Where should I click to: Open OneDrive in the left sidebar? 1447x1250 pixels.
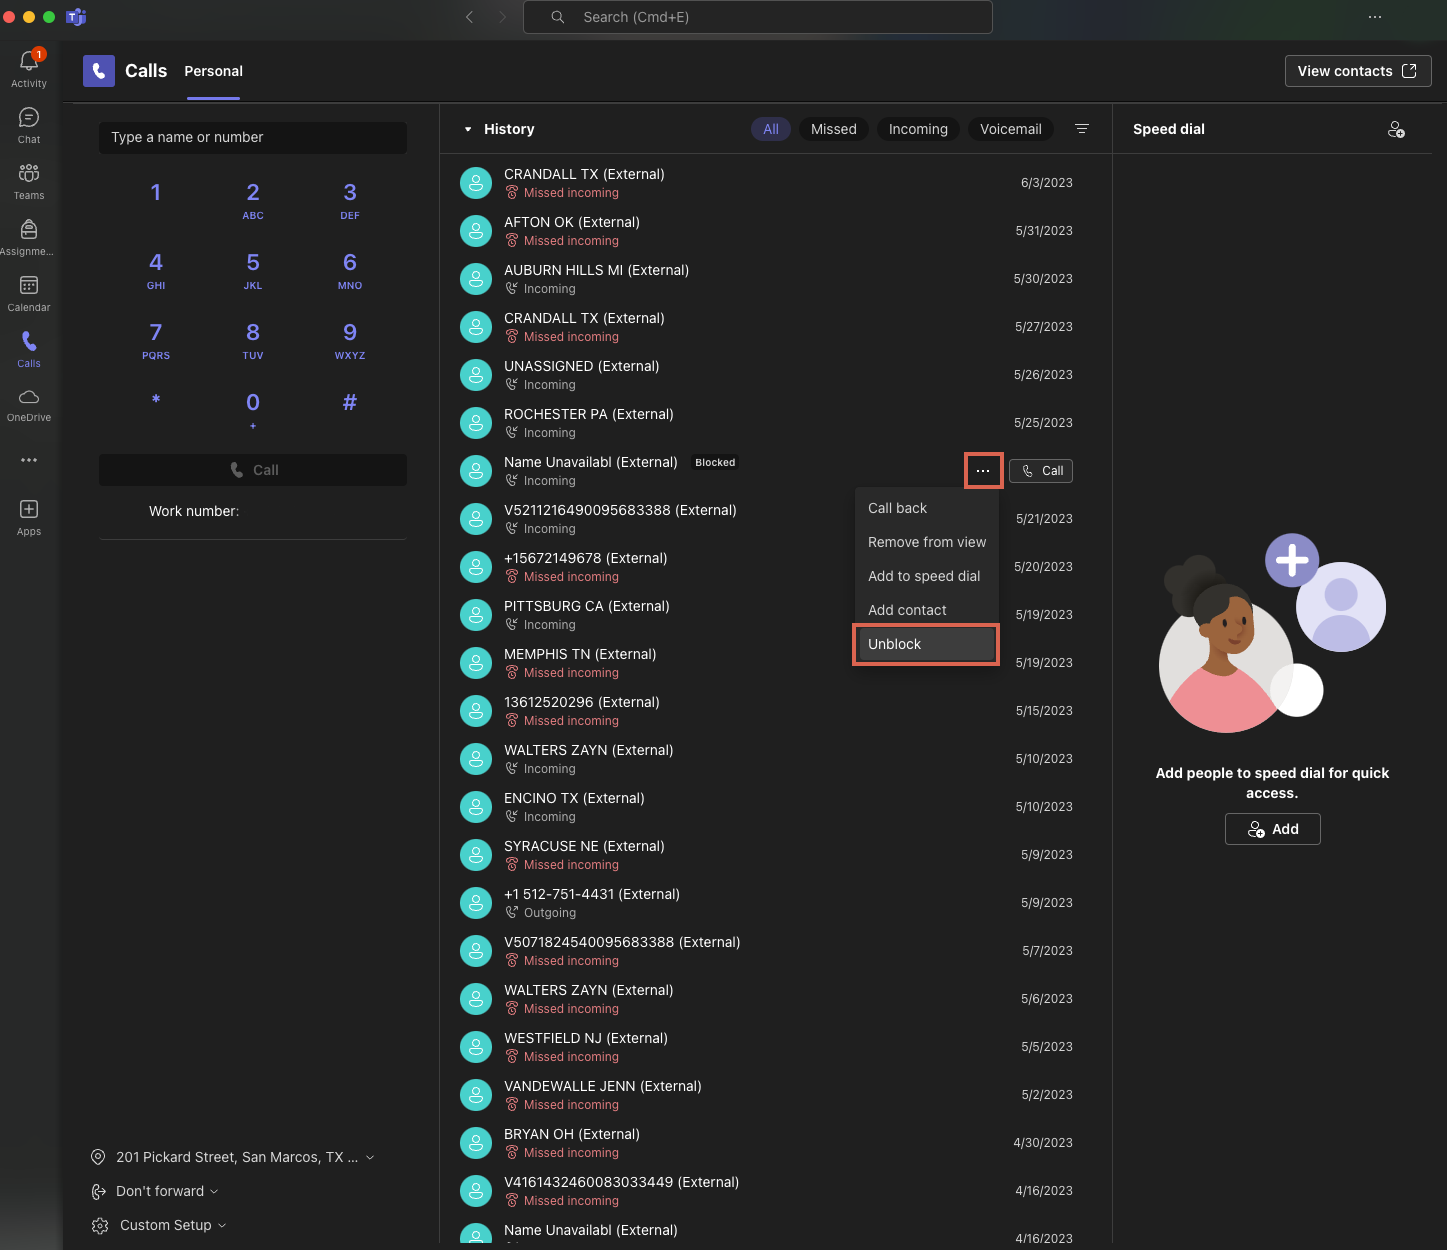point(29,405)
